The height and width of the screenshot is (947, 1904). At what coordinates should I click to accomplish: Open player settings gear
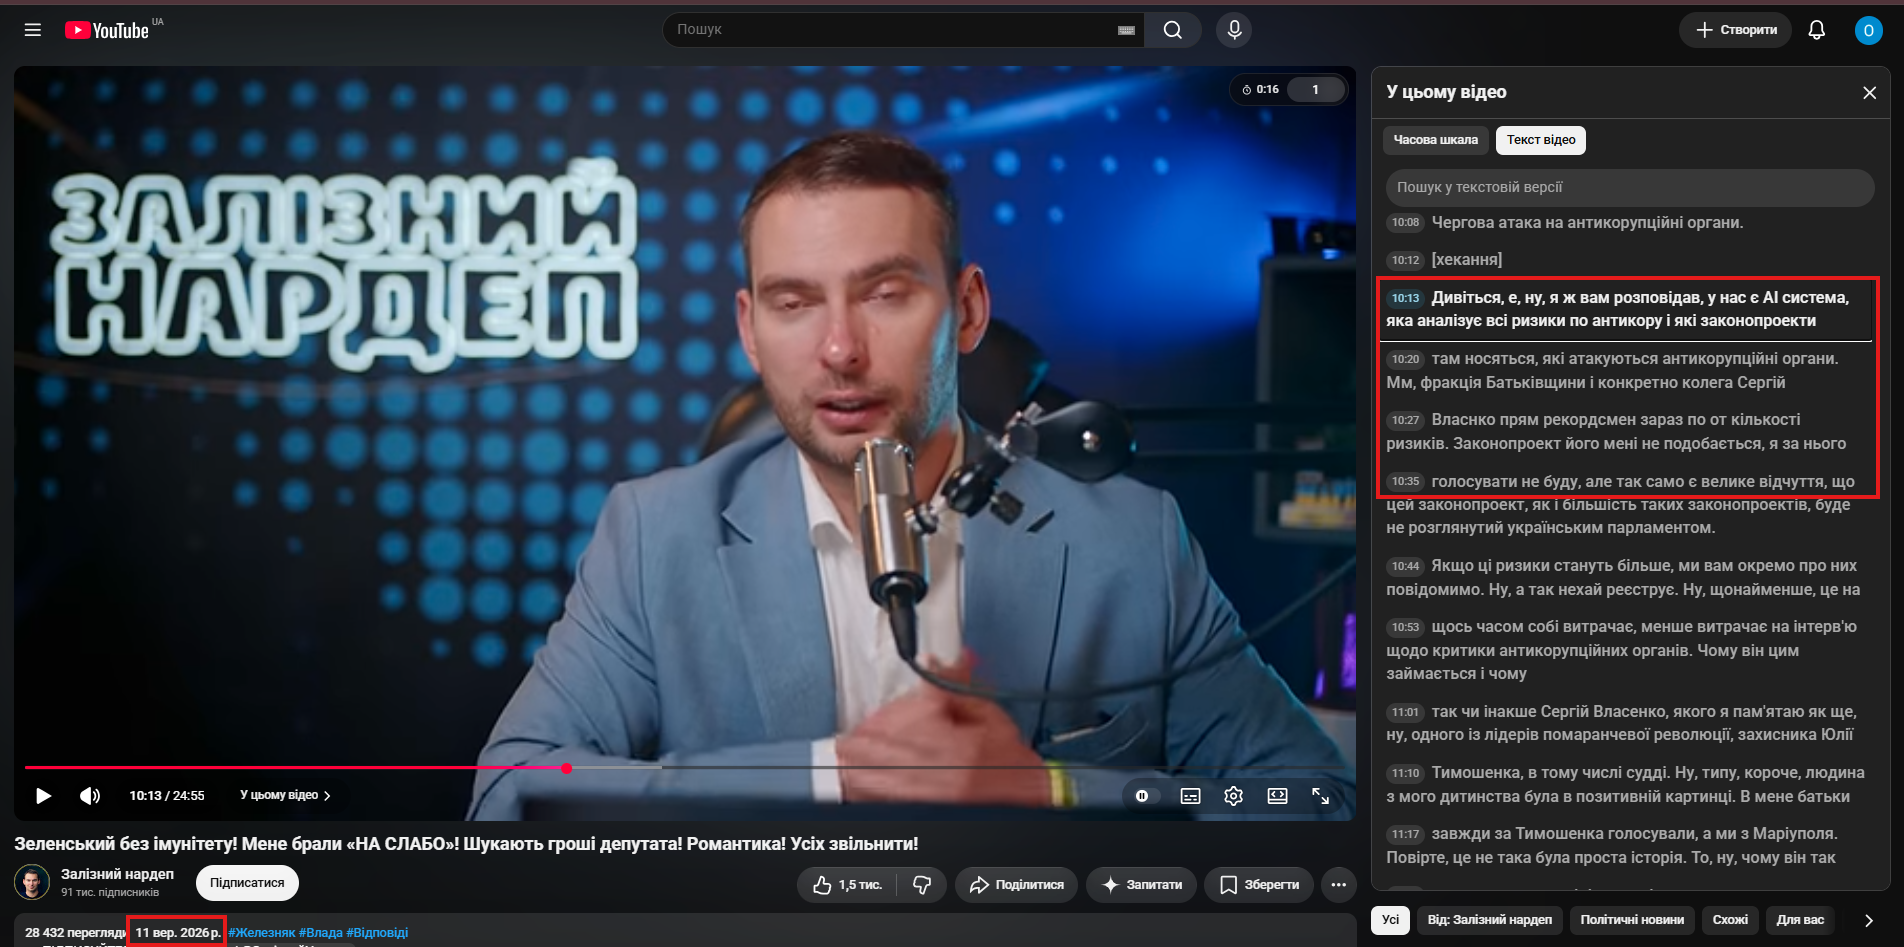(1233, 796)
